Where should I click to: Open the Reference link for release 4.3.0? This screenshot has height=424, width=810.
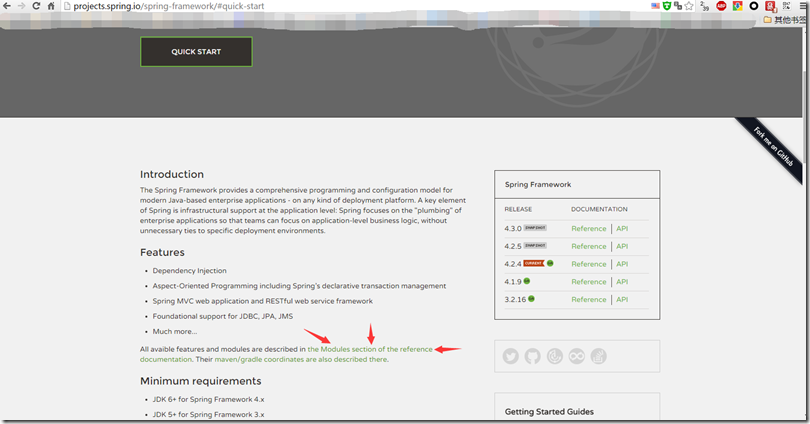point(588,228)
